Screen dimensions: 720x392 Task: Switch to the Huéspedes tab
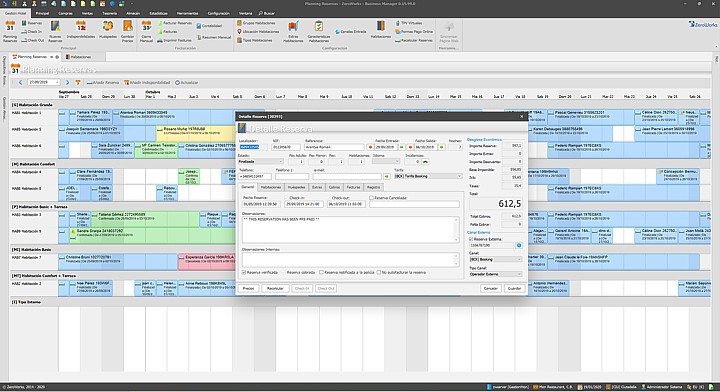click(296, 187)
